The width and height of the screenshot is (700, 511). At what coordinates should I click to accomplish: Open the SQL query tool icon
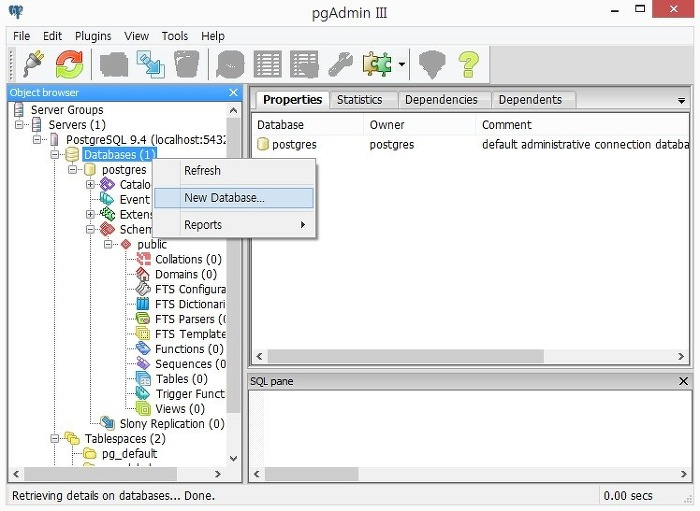230,64
